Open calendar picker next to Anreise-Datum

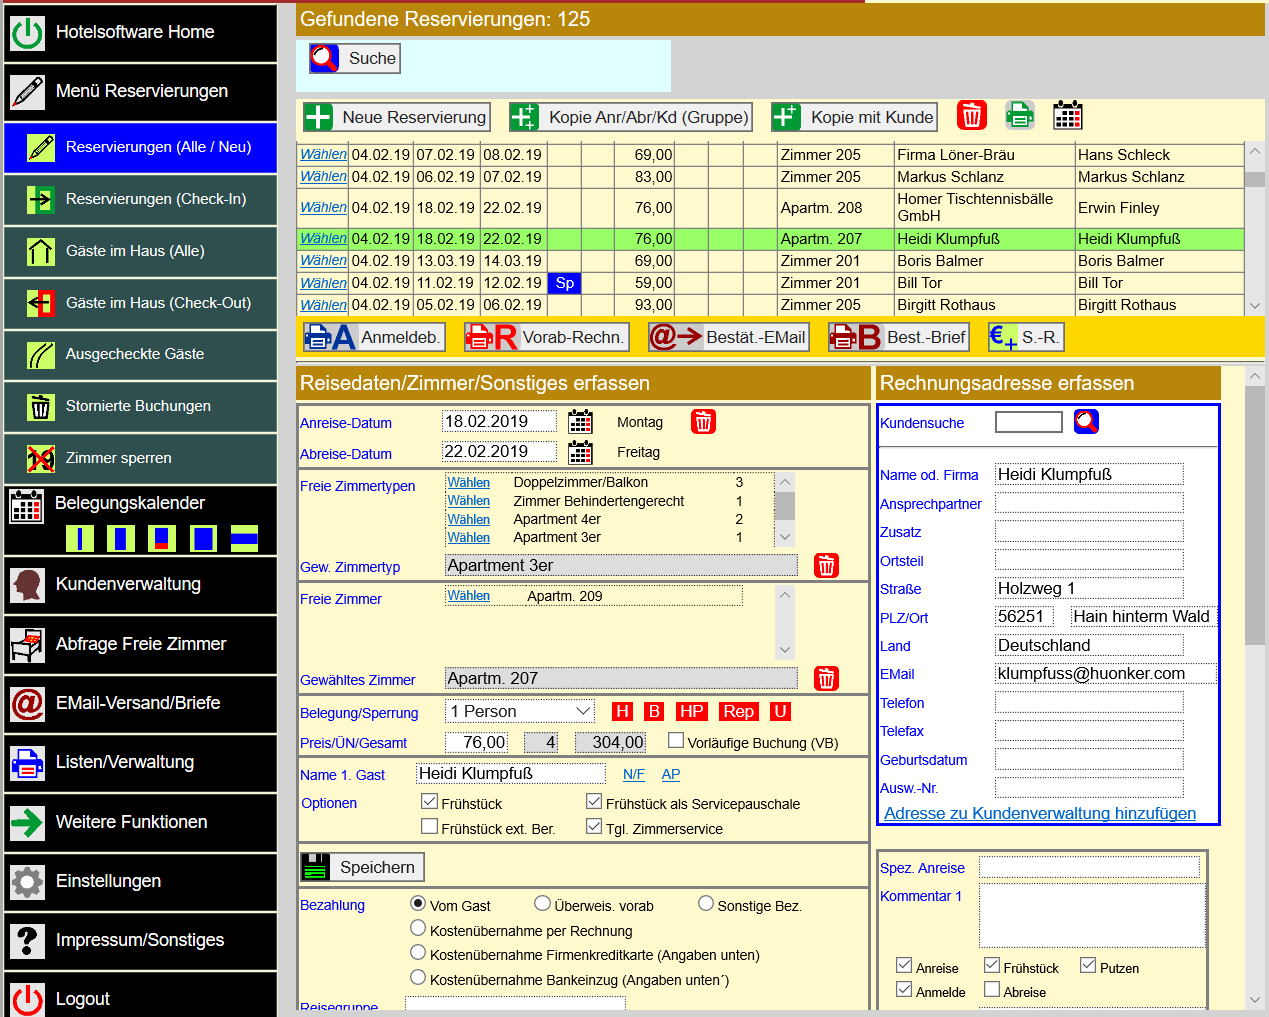(580, 422)
